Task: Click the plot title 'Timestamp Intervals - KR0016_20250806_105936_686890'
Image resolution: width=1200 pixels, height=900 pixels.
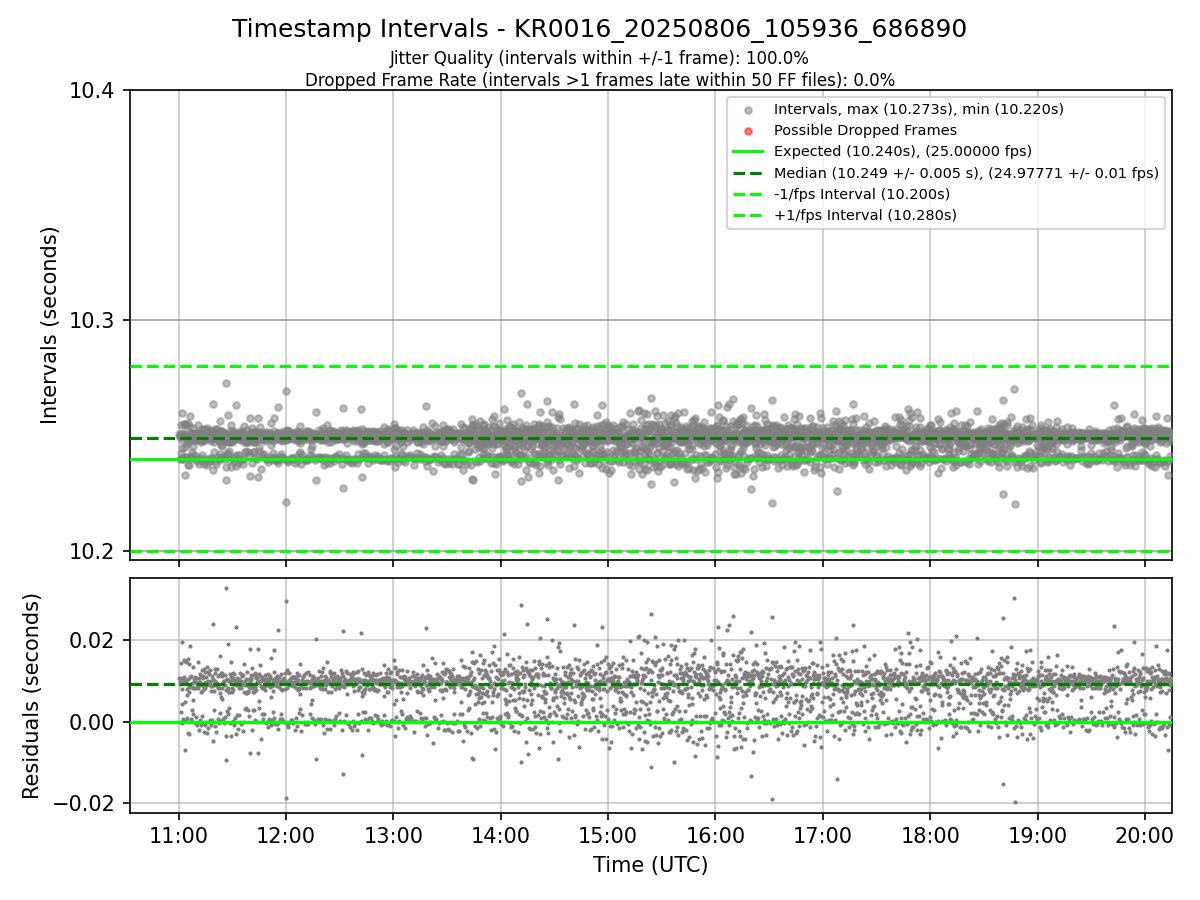Action: (x=599, y=29)
